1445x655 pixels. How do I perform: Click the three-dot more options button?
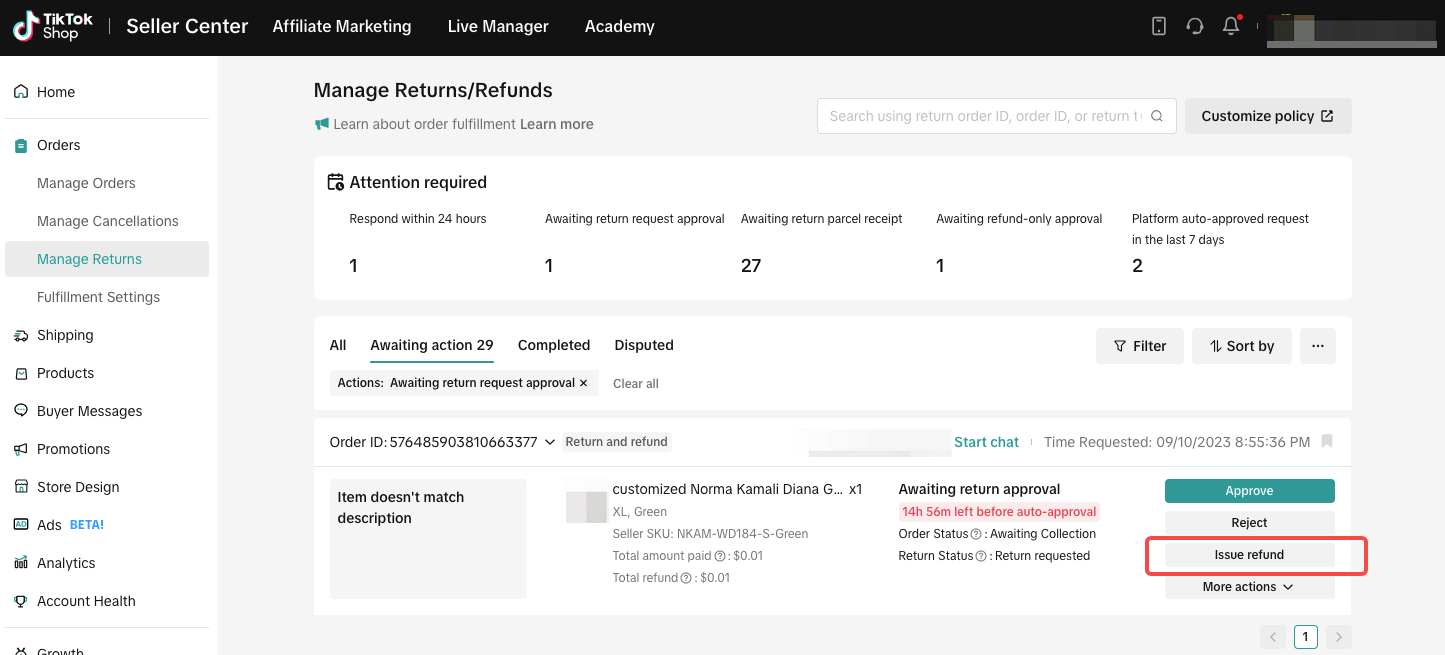coord(1317,346)
